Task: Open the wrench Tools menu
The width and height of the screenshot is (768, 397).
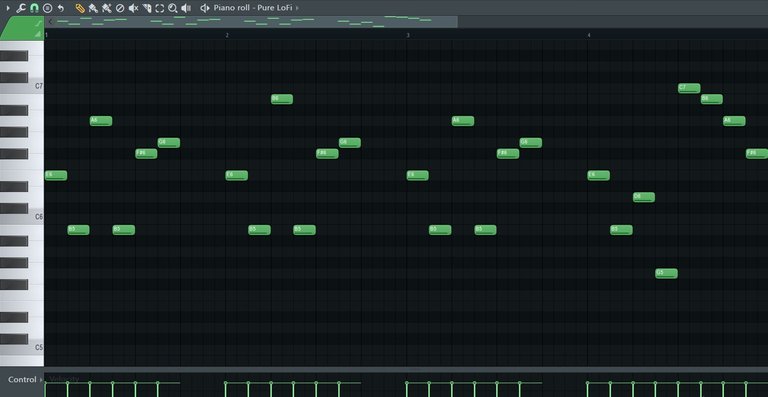Action: (x=21, y=8)
